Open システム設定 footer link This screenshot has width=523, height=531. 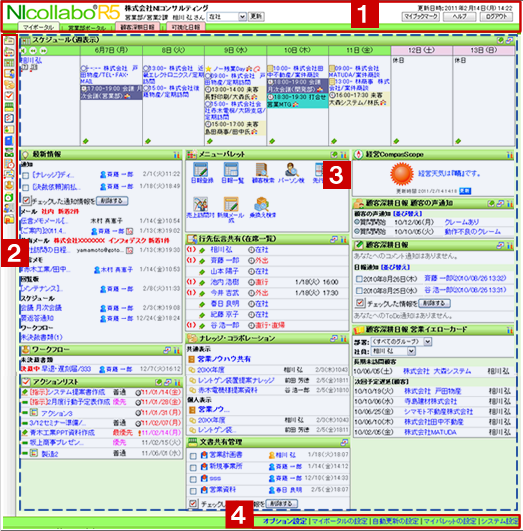coord(500,521)
